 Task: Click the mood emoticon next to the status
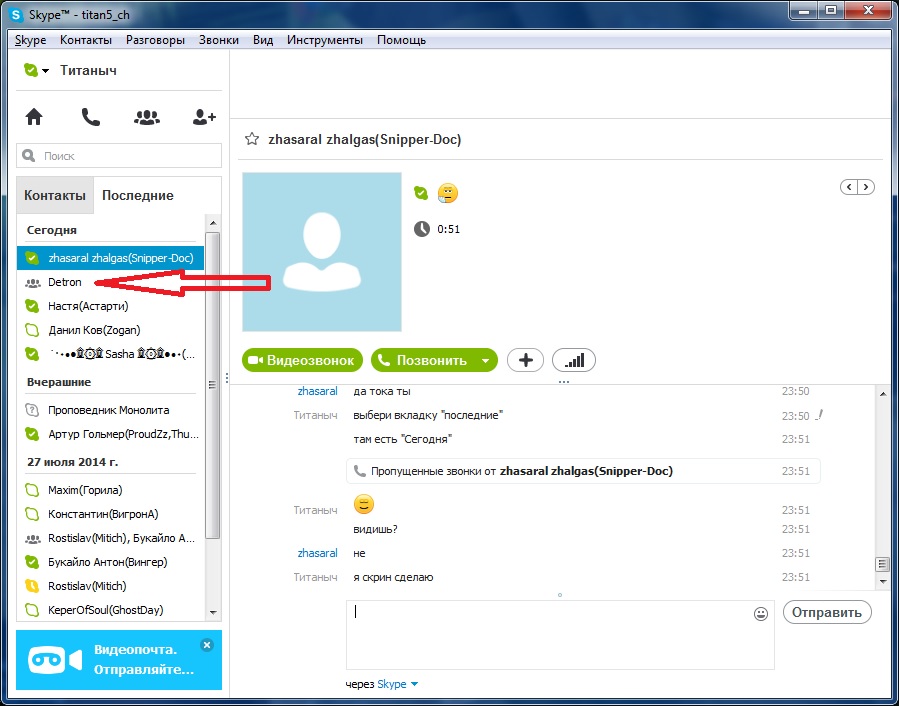click(x=448, y=193)
